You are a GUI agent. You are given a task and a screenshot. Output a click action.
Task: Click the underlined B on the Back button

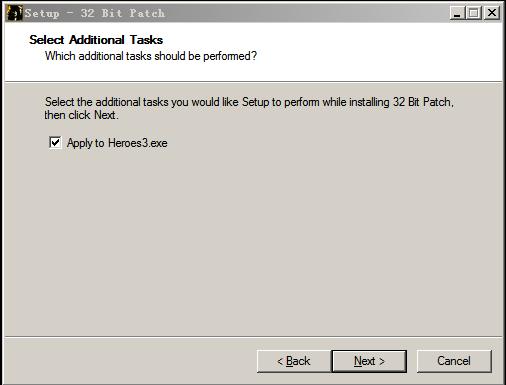(x=289, y=361)
